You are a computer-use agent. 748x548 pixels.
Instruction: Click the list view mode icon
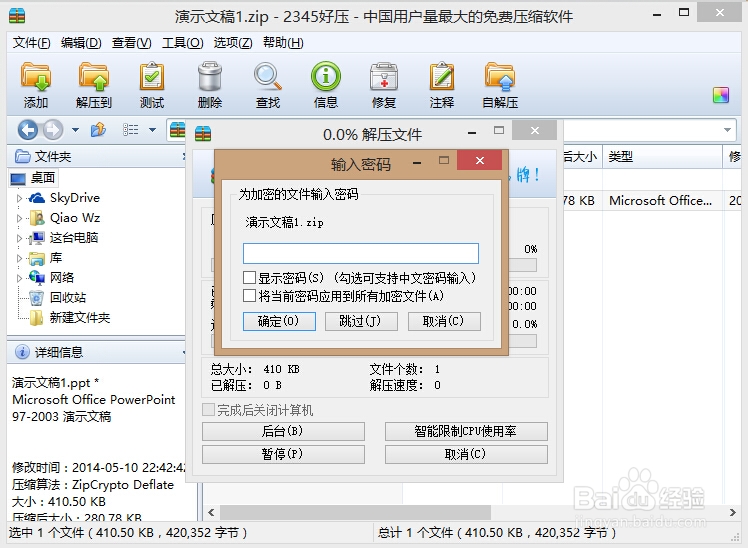point(130,130)
